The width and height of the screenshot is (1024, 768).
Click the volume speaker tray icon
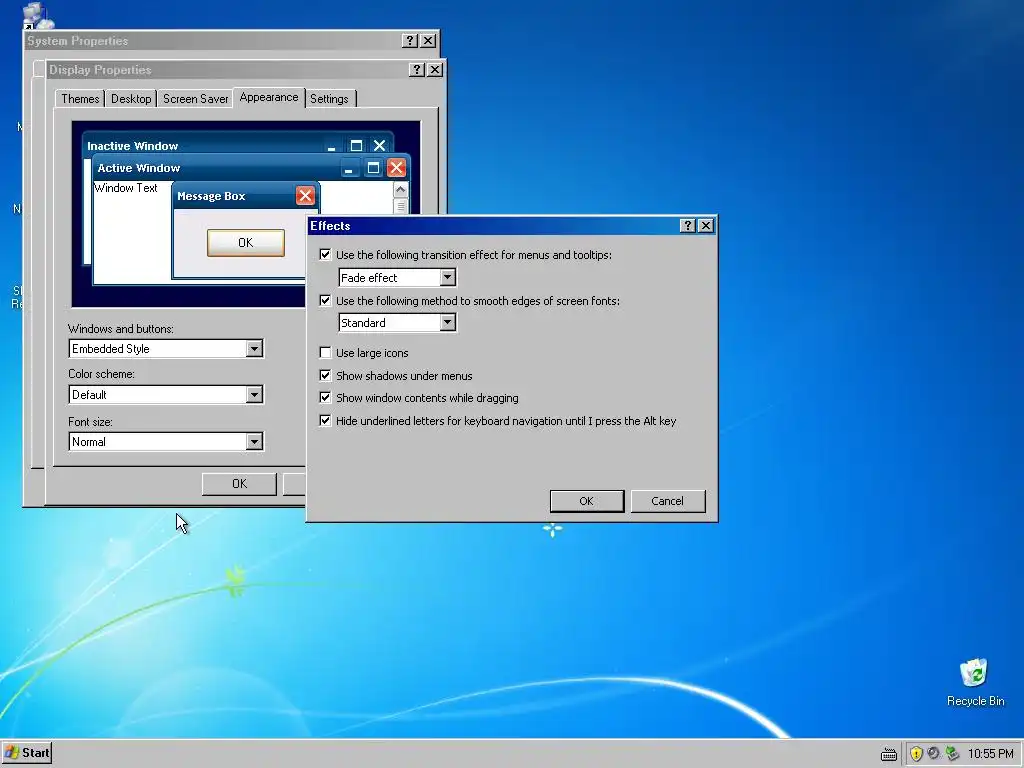pyautogui.click(x=934, y=754)
